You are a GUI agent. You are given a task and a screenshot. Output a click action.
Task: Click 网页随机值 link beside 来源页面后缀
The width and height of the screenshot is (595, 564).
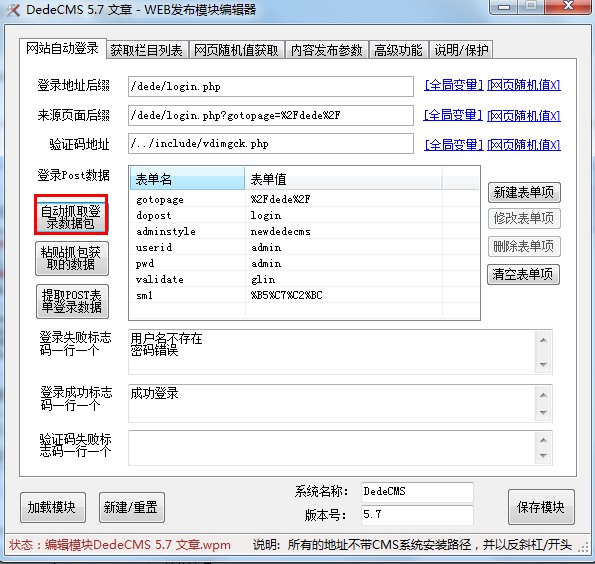coord(524,115)
